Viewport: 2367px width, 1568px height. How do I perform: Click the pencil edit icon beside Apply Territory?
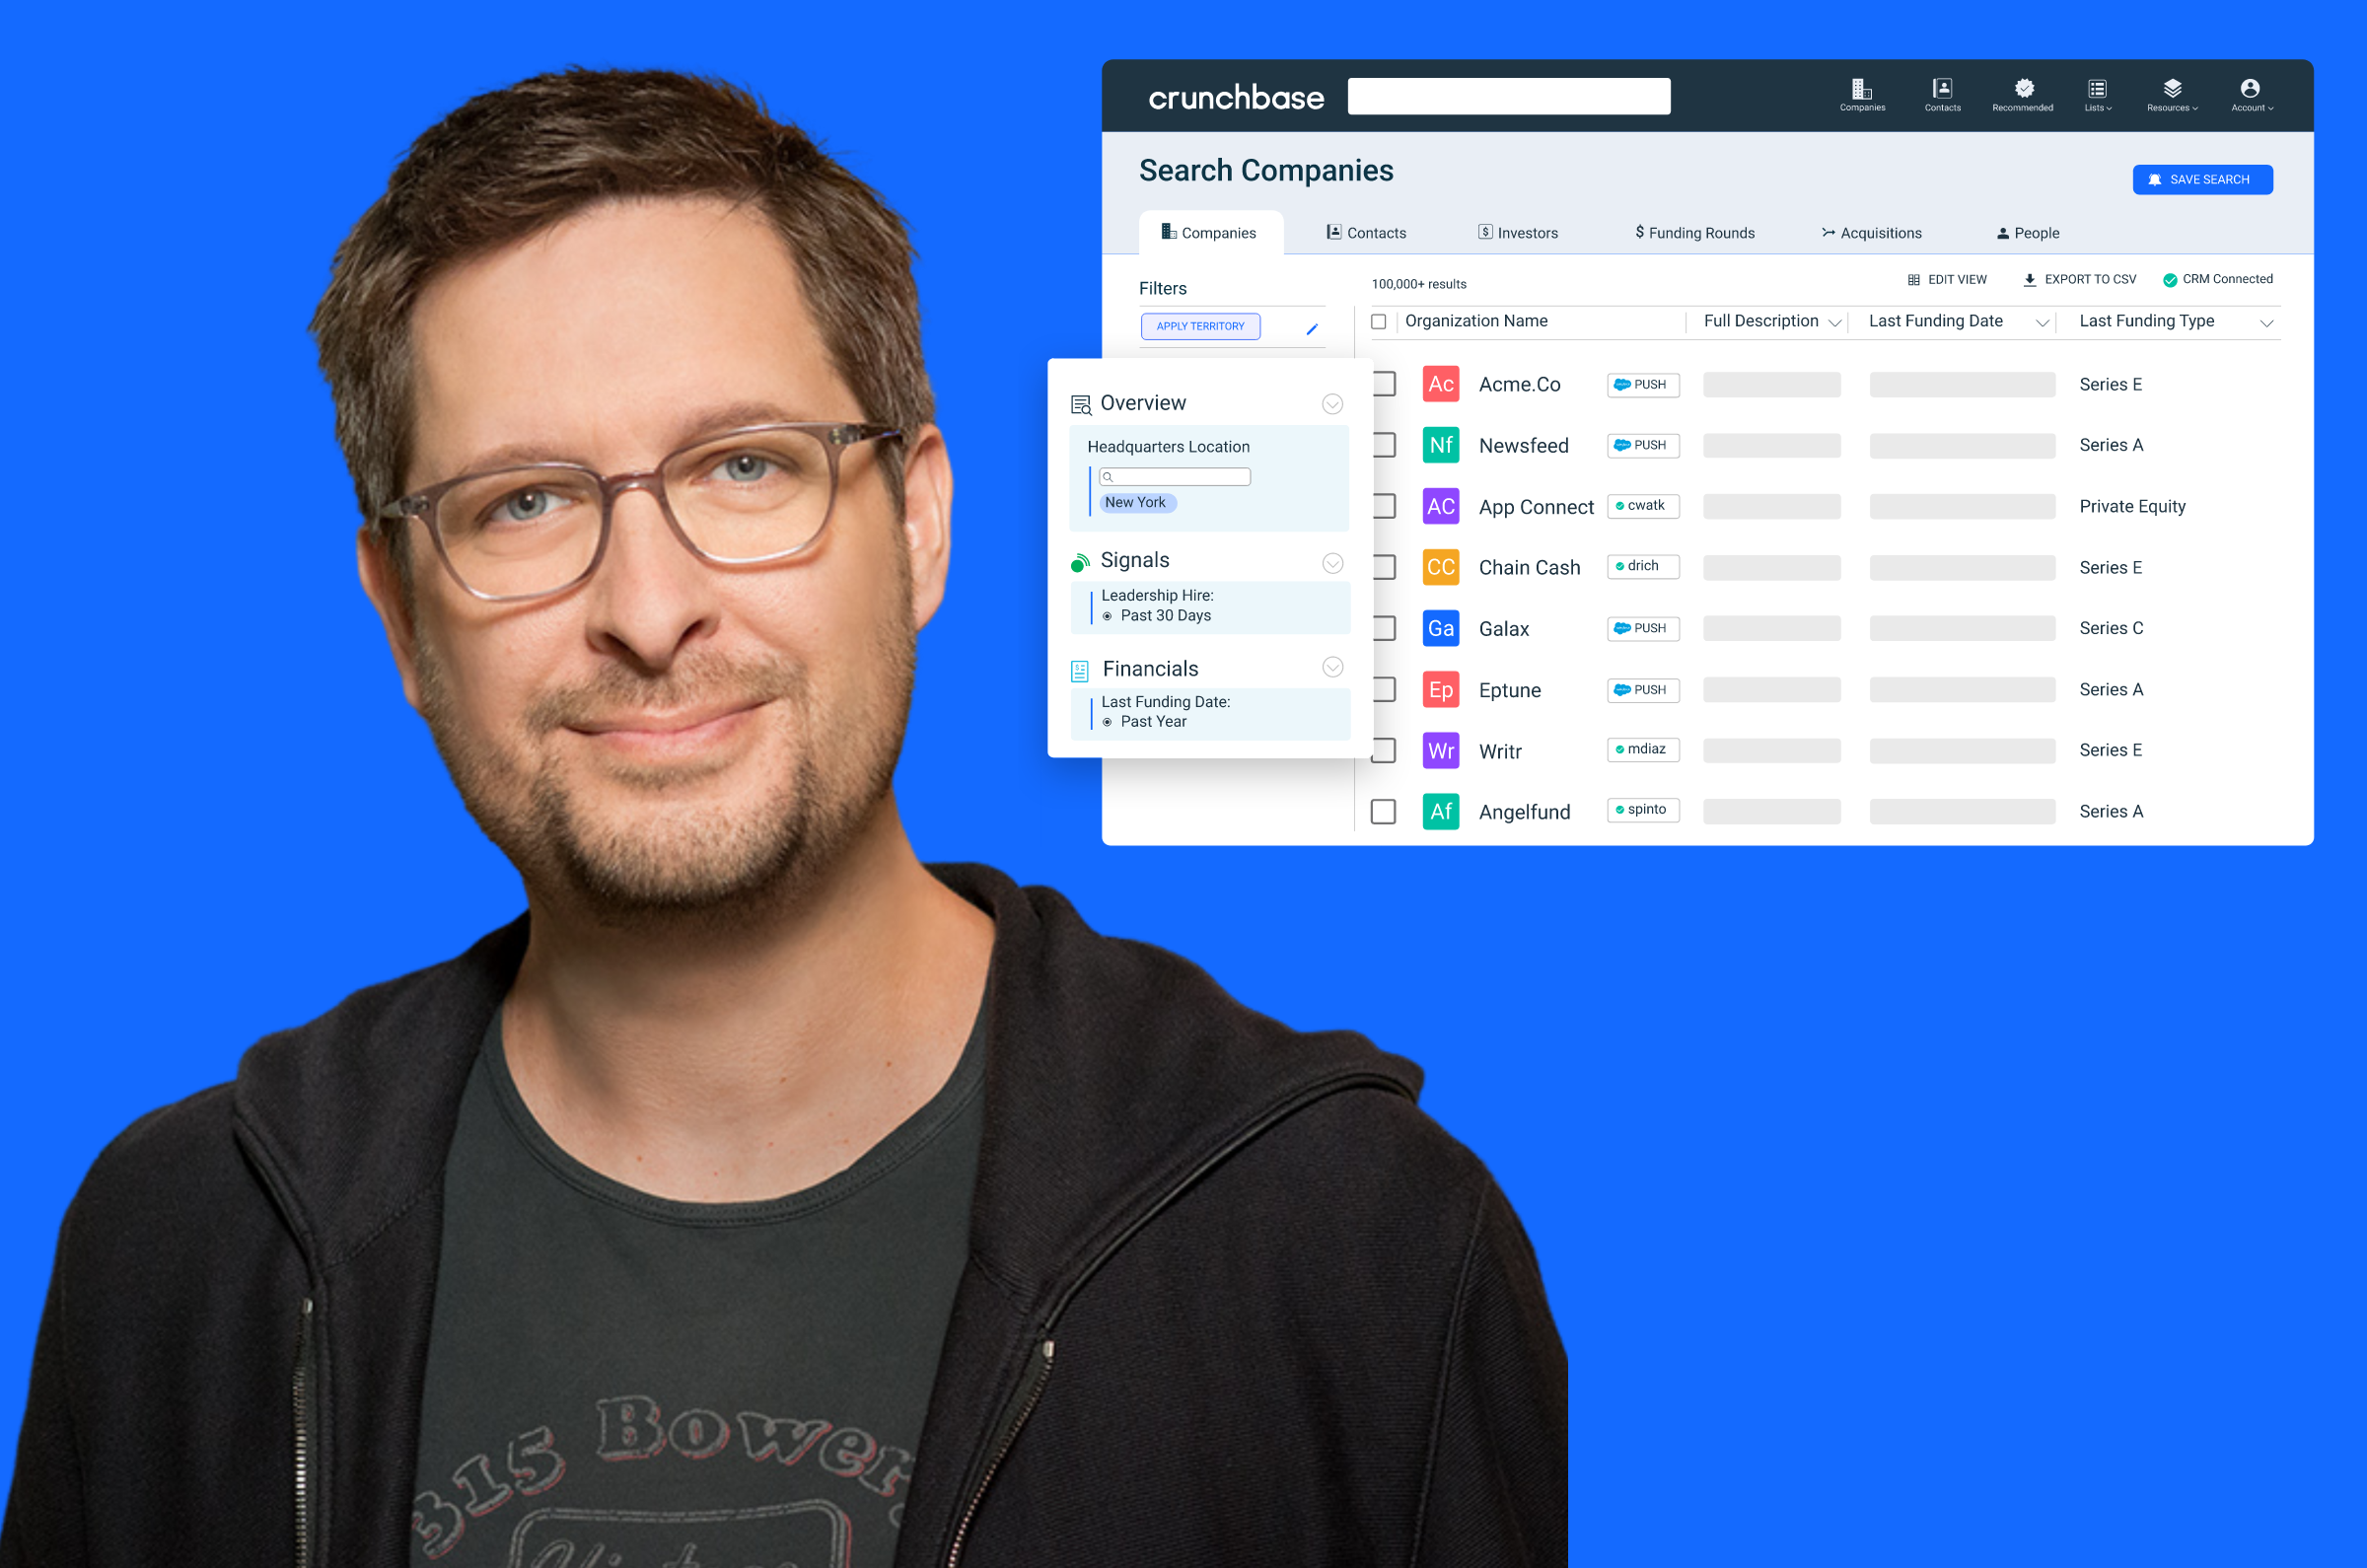click(x=1312, y=329)
